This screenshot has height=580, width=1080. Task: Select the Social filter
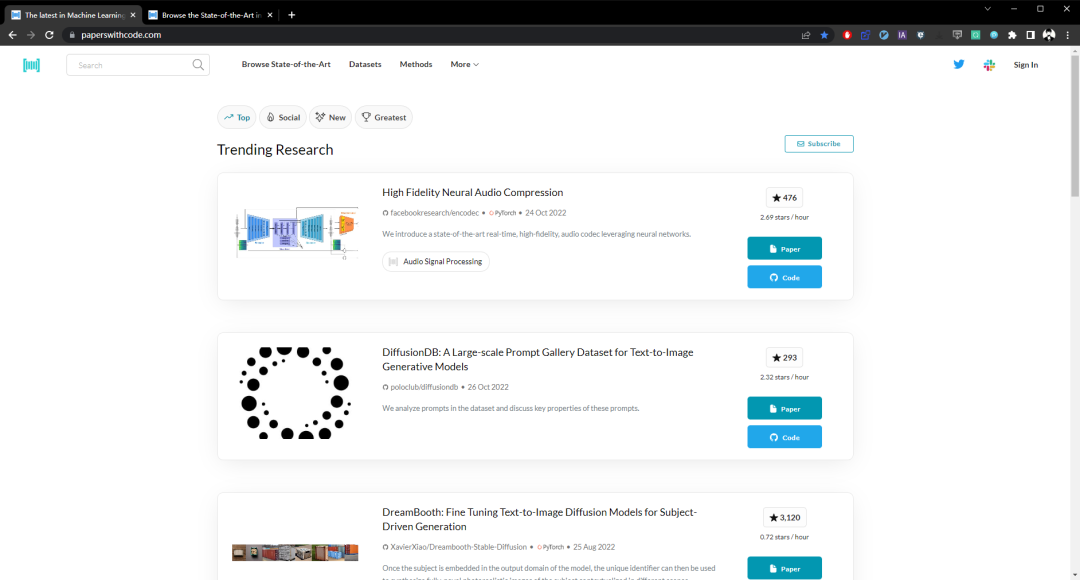coord(283,117)
